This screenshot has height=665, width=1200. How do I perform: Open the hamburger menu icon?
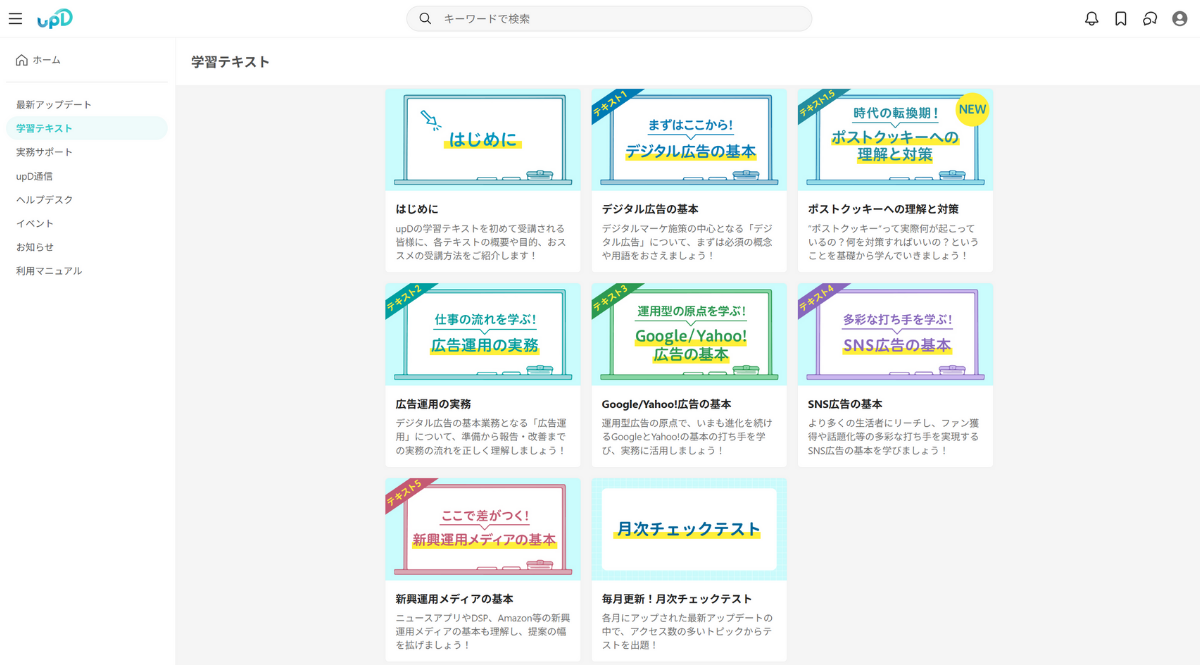[x=15, y=19]
